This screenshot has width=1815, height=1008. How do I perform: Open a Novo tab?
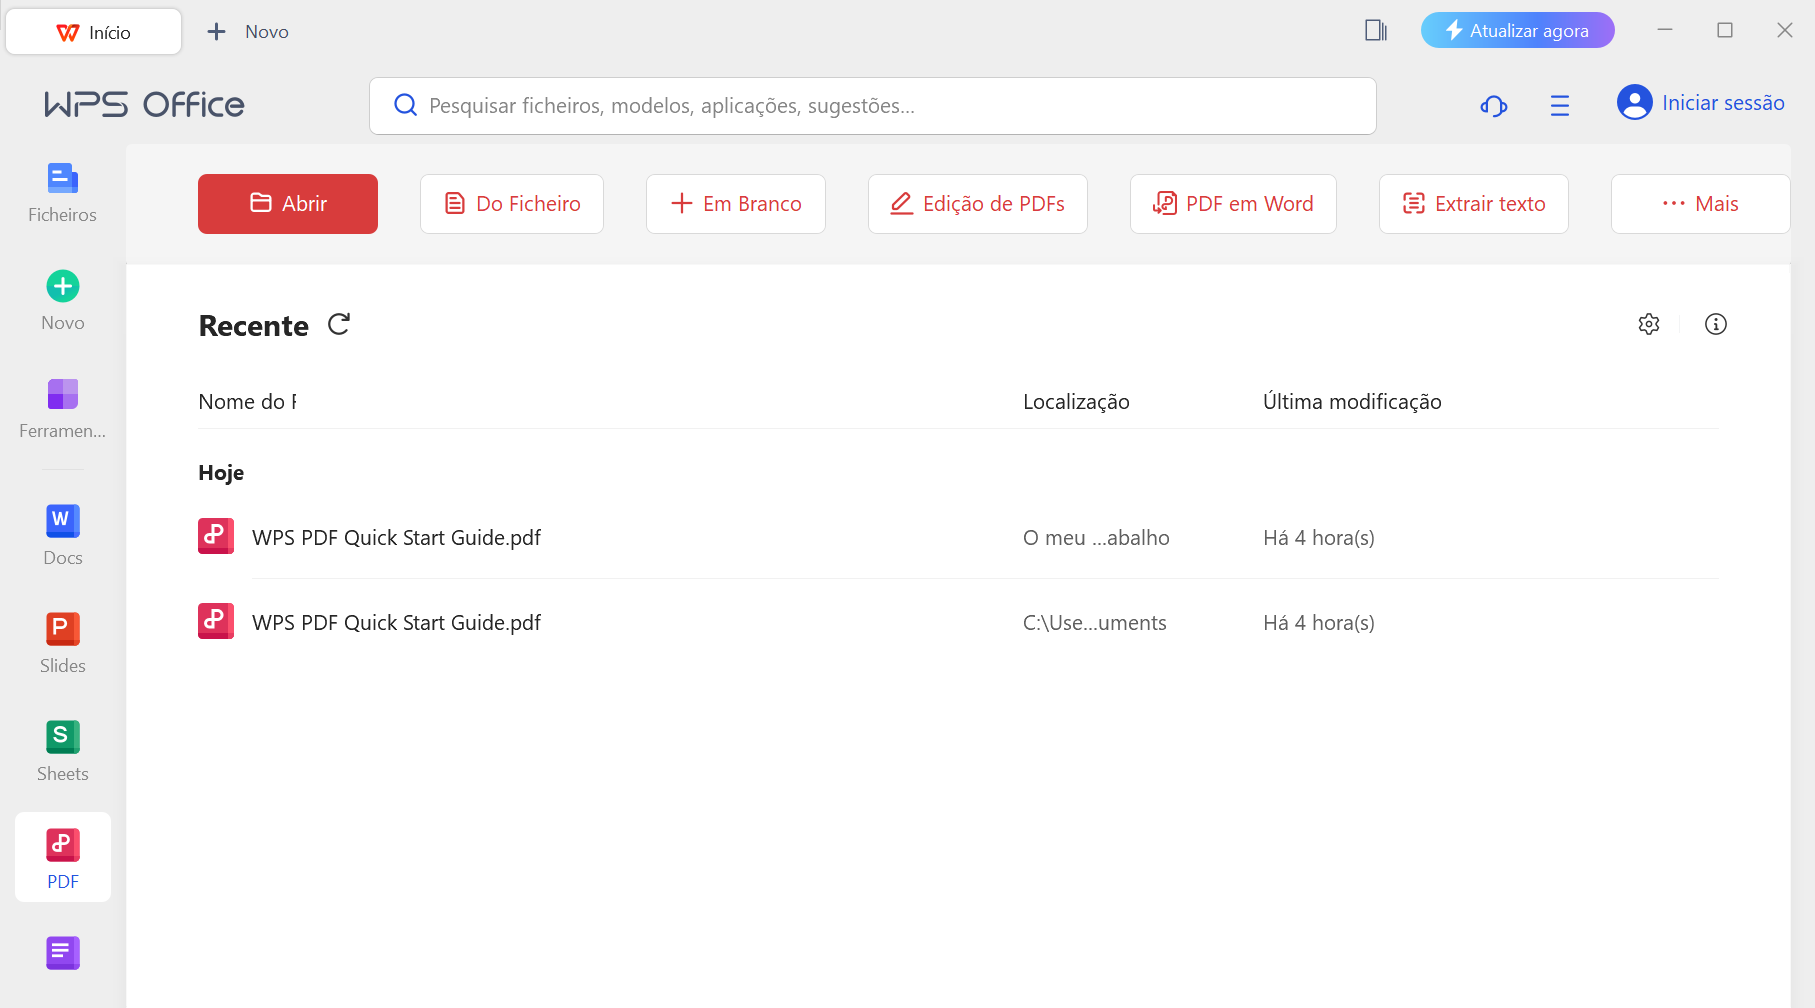[x=248, y=32]
